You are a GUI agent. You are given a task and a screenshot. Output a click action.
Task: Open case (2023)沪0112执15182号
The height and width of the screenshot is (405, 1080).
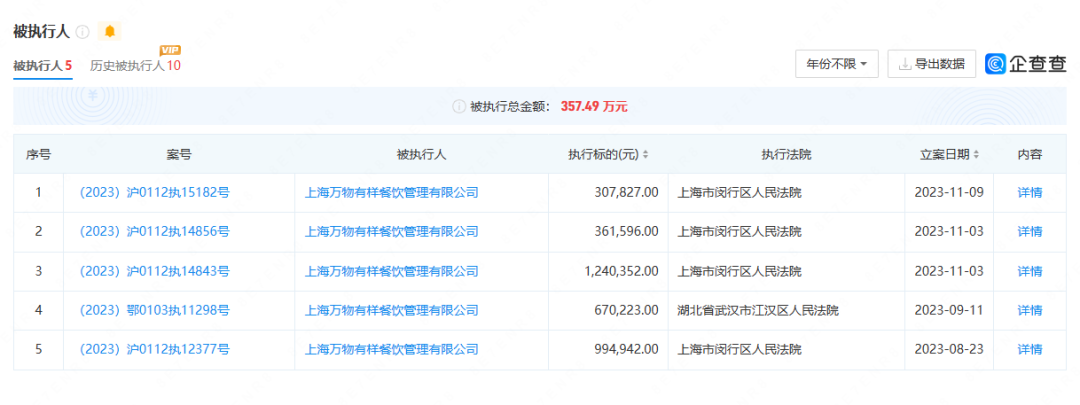tap(154, 193)
